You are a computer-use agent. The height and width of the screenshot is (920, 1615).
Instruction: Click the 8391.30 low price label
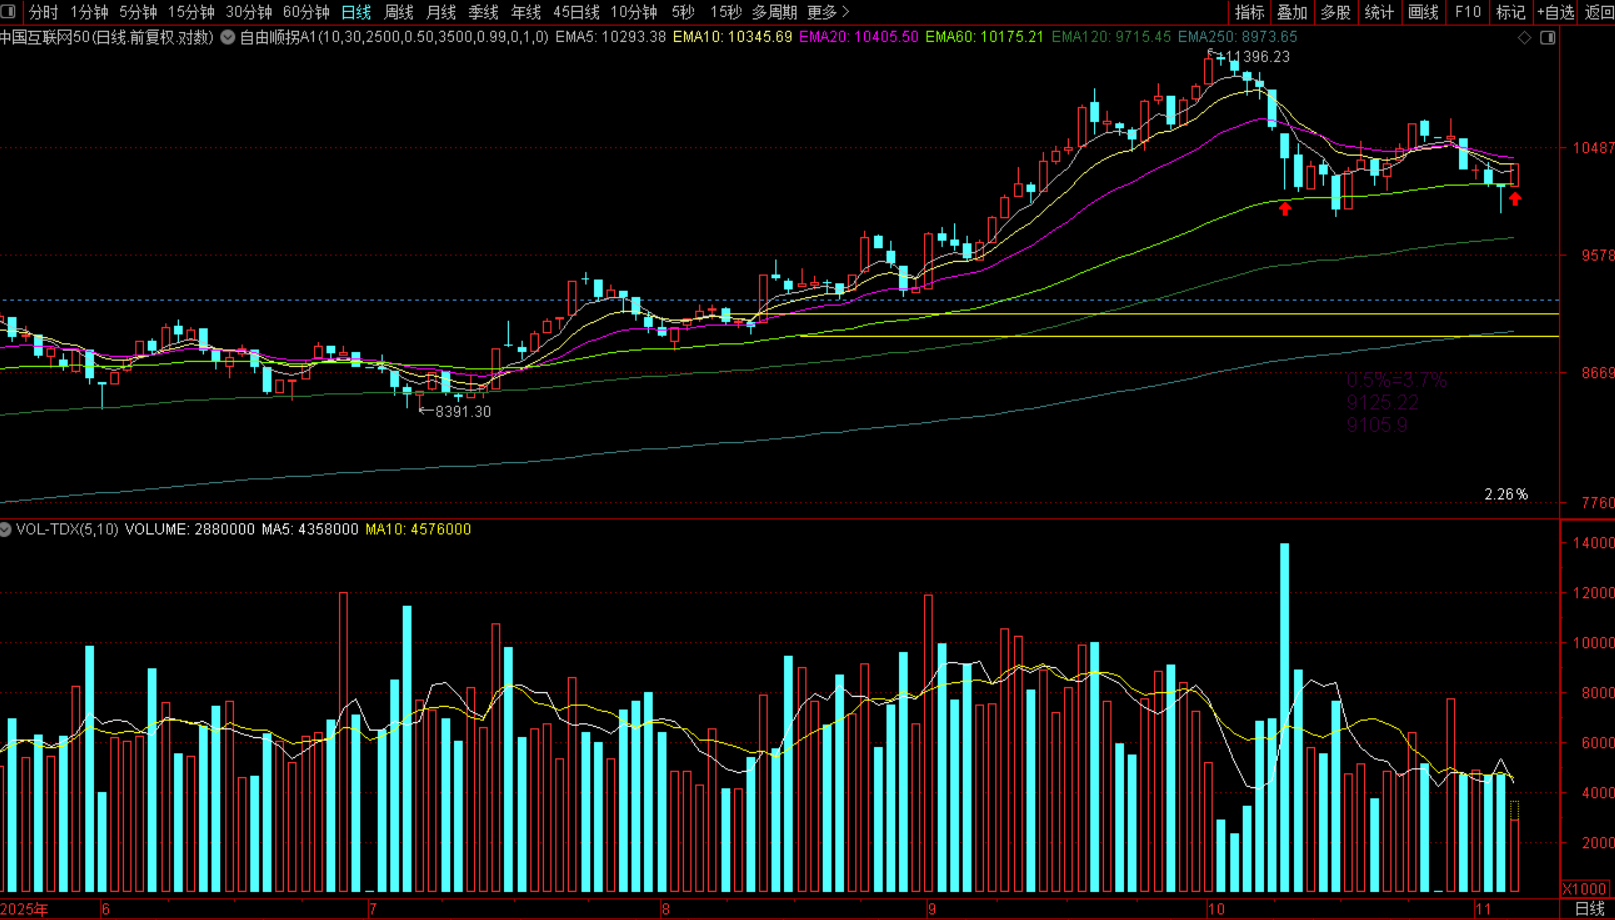tap(462, 411)
